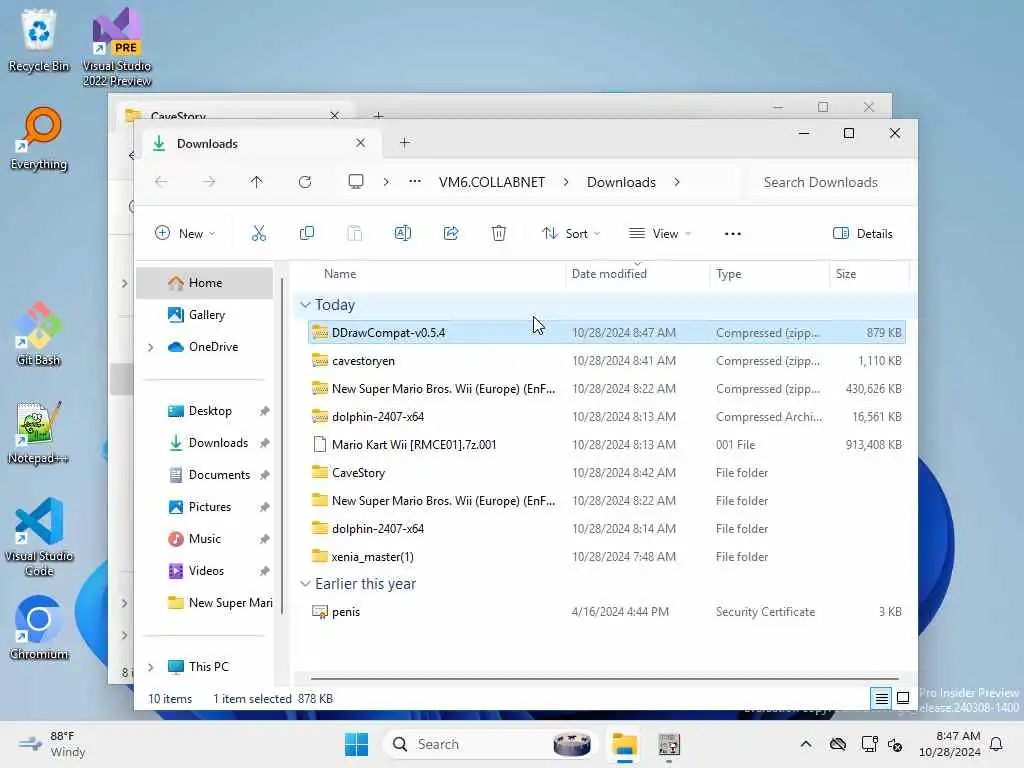This screenshot has height=768, width=1024.
Task: Open Git Bash desktop shortcut
Action: click(39, 334)
